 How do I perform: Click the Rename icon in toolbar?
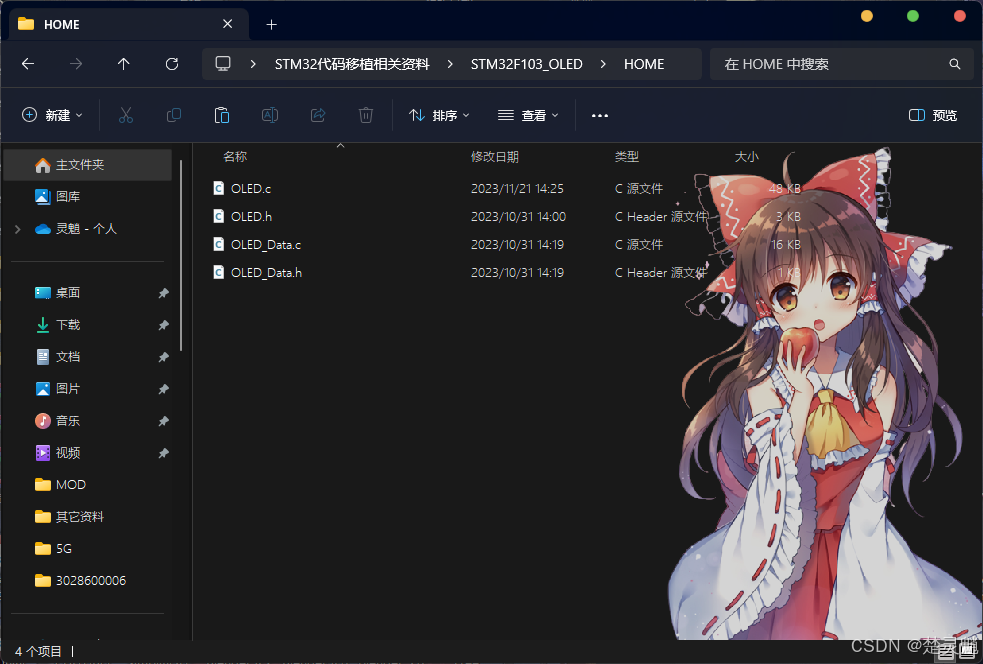click(270, 115)
